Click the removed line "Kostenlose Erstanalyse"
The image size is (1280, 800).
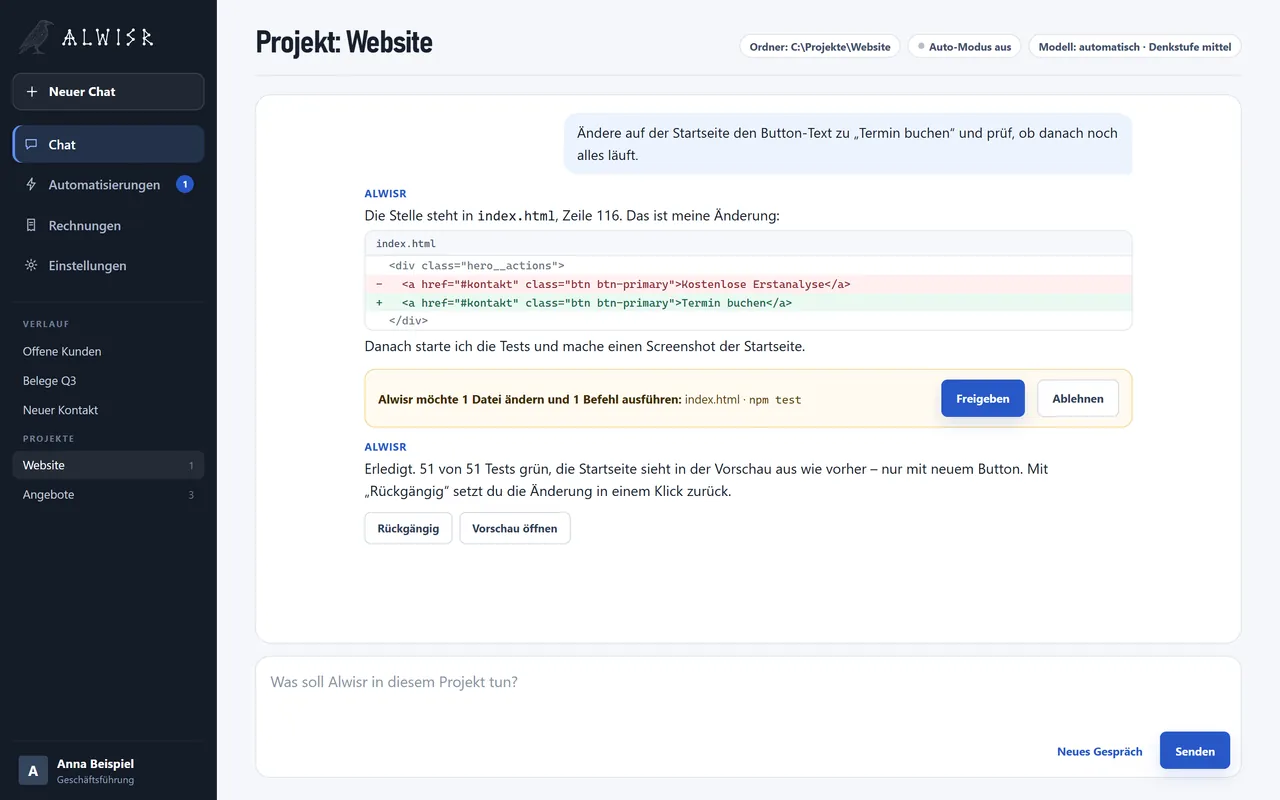click(748, 284)
